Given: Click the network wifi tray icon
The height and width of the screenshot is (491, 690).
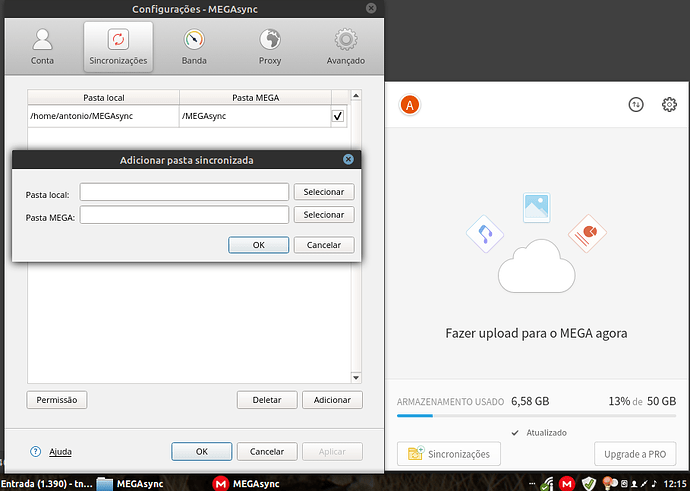Looking at the screenshot, I should (x=547, y=484).
